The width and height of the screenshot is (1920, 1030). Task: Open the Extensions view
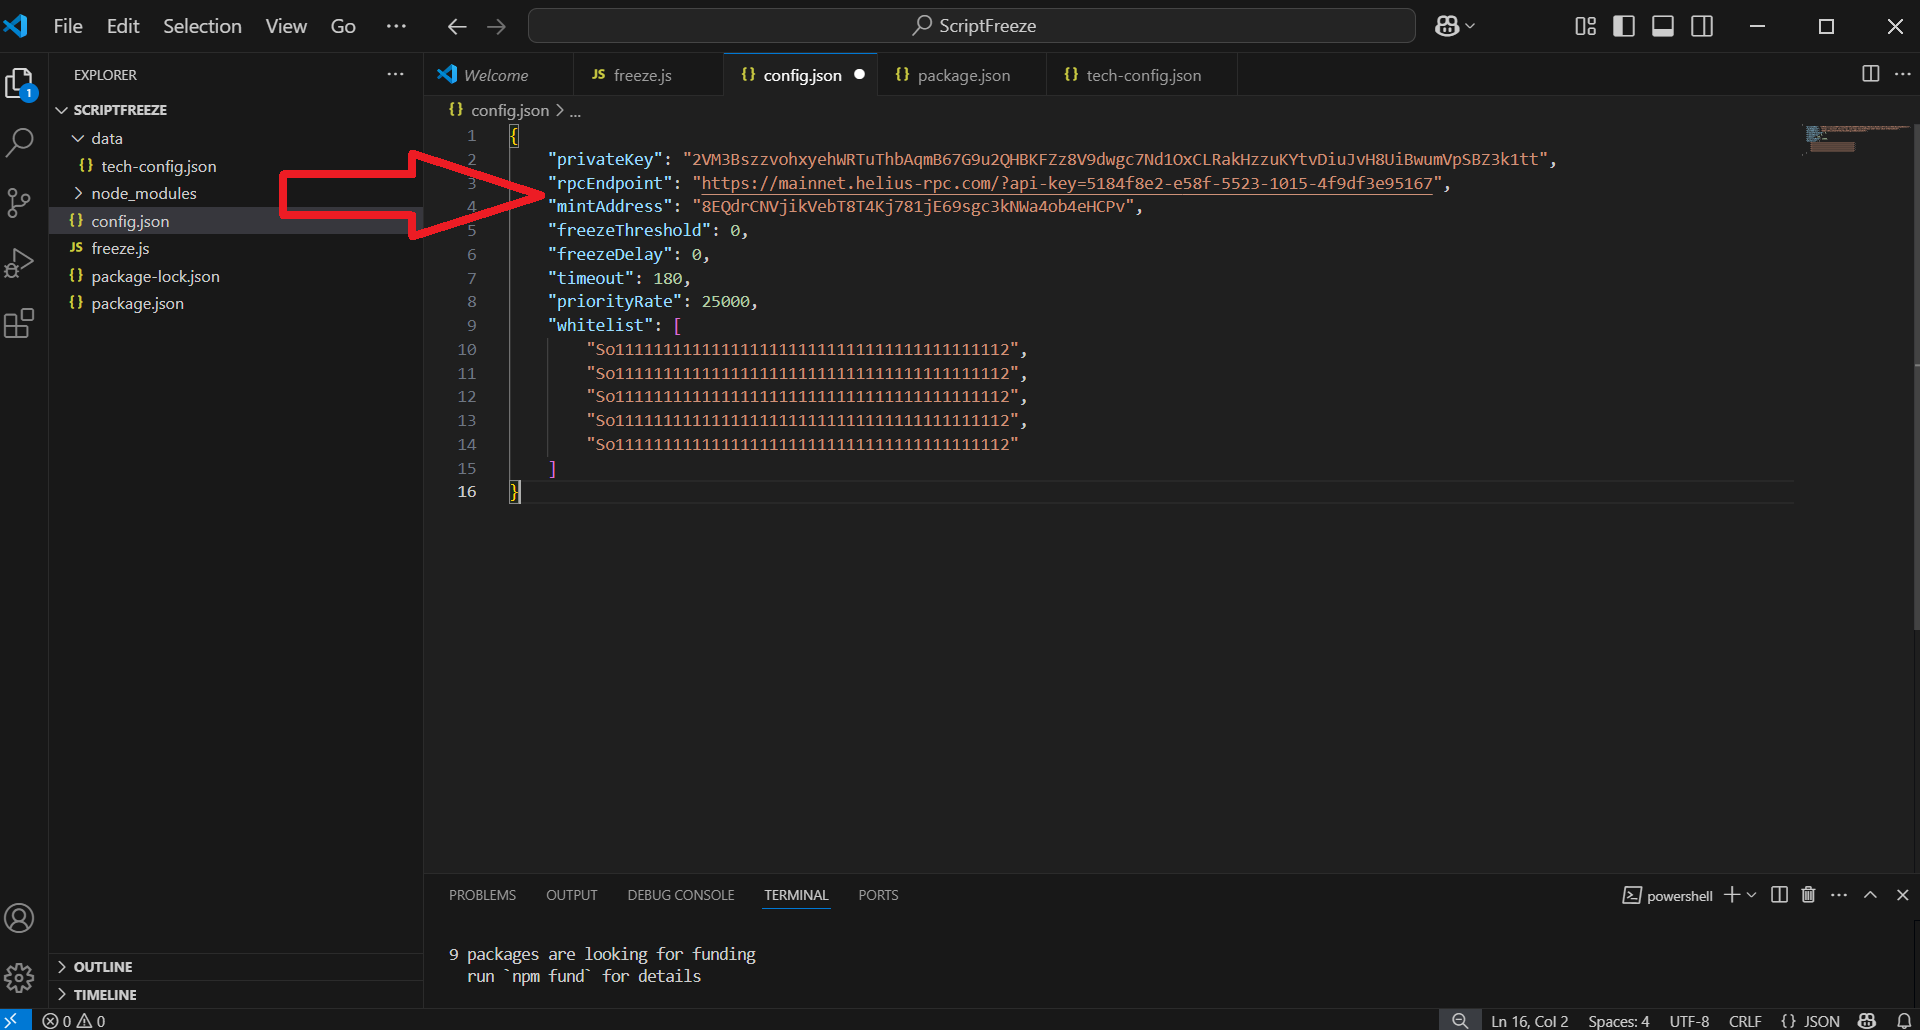20,323
